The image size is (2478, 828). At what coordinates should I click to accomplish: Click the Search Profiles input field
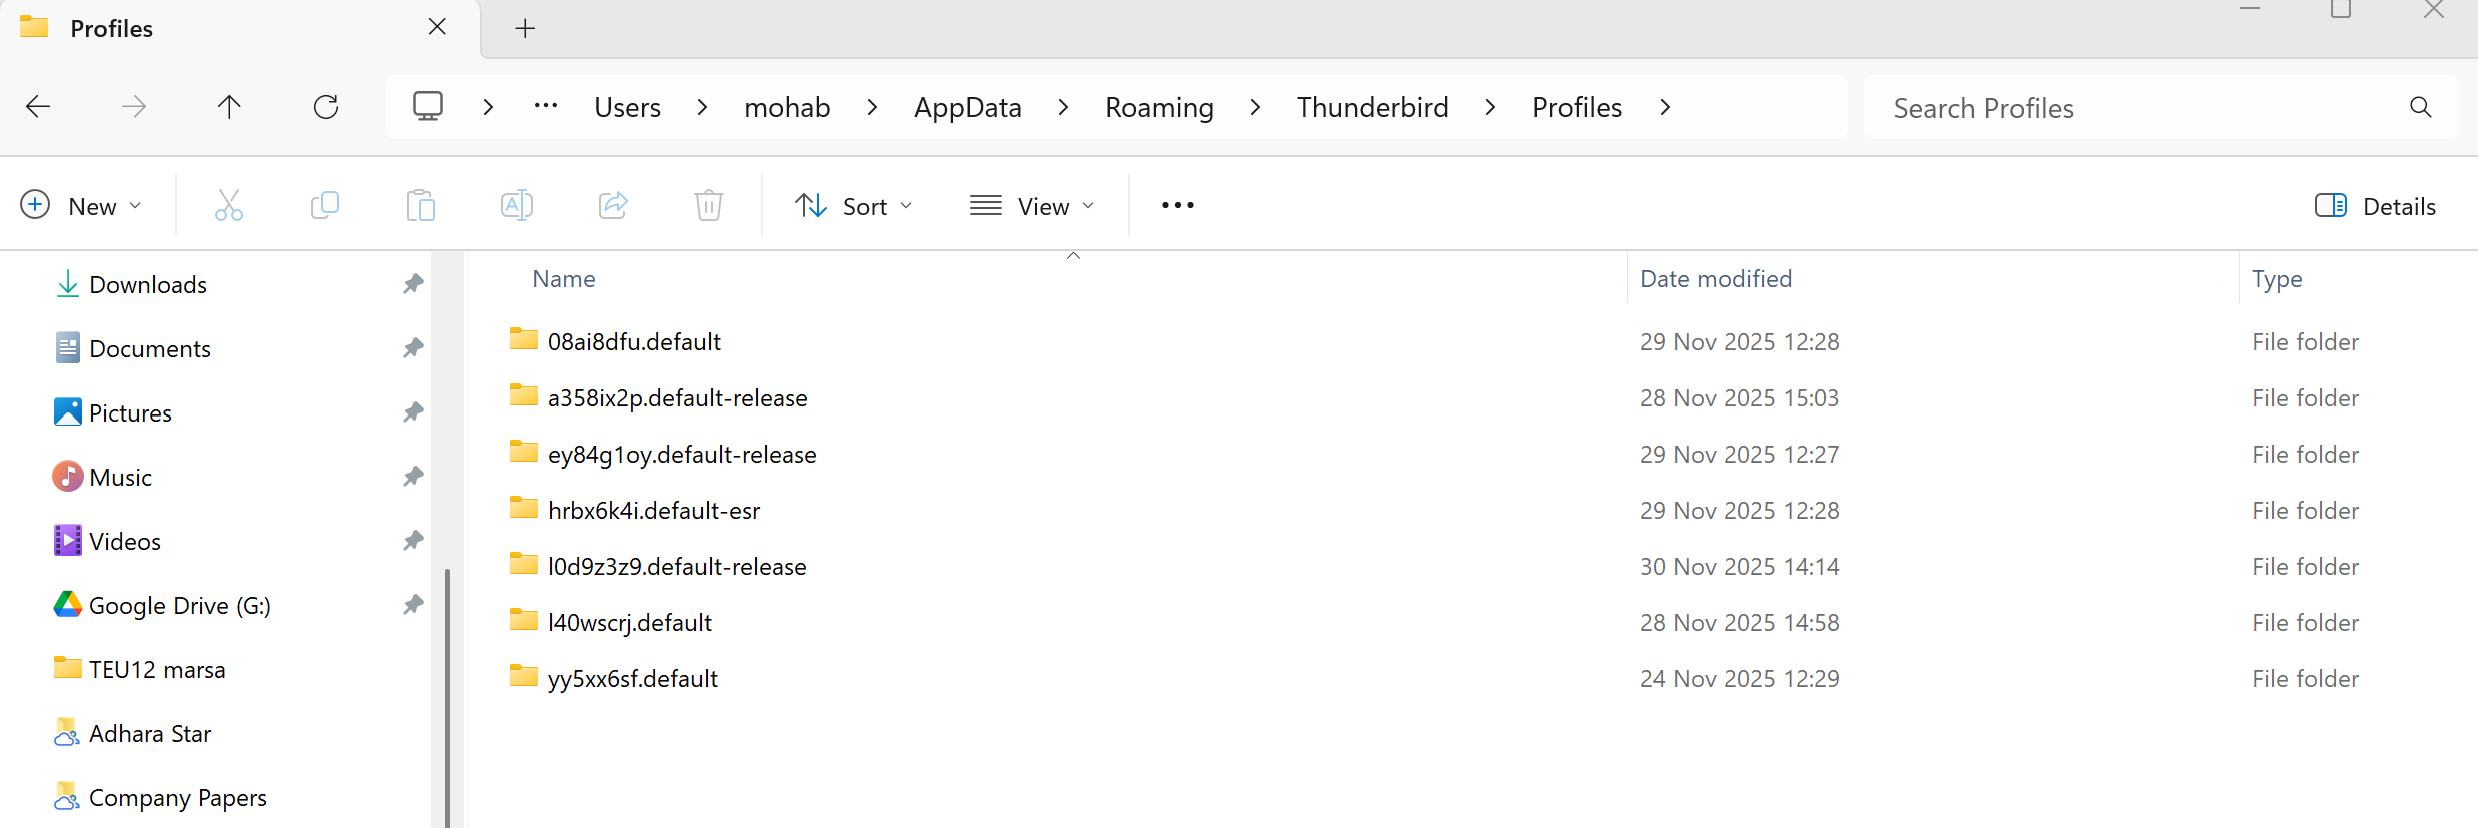tap(2140, 108)
